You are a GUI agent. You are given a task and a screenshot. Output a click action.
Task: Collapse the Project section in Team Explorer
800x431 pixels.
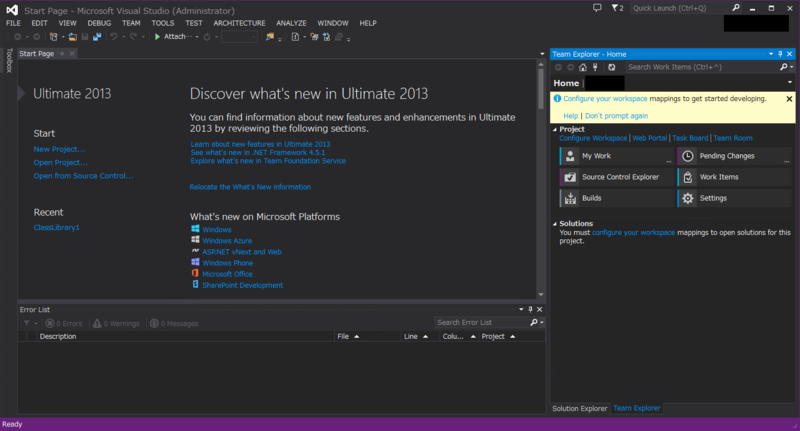(555, 130)
